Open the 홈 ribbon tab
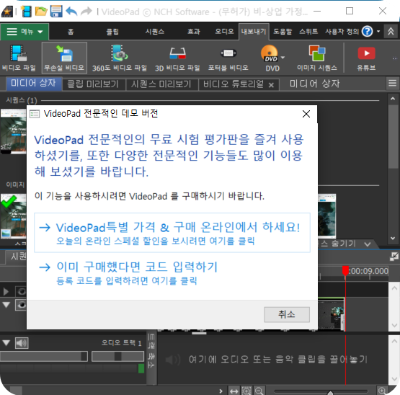Screen dimensions: 400x395 point(71,32)
